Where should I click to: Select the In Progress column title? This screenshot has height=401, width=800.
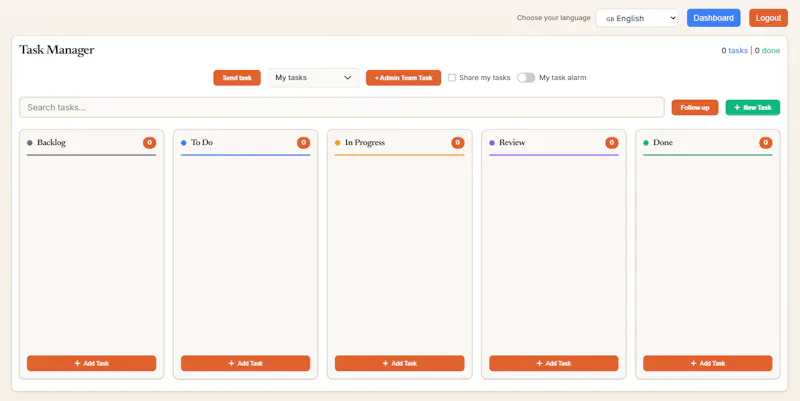pyautogui.click(x=365, y=142)
